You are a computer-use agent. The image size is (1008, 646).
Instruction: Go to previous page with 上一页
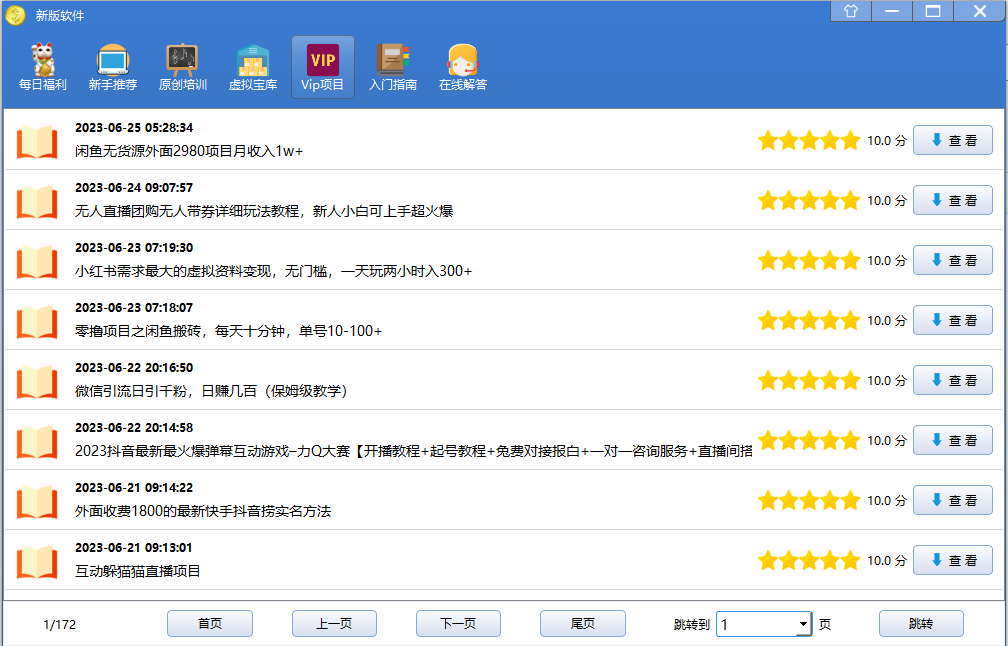[334, 624]
